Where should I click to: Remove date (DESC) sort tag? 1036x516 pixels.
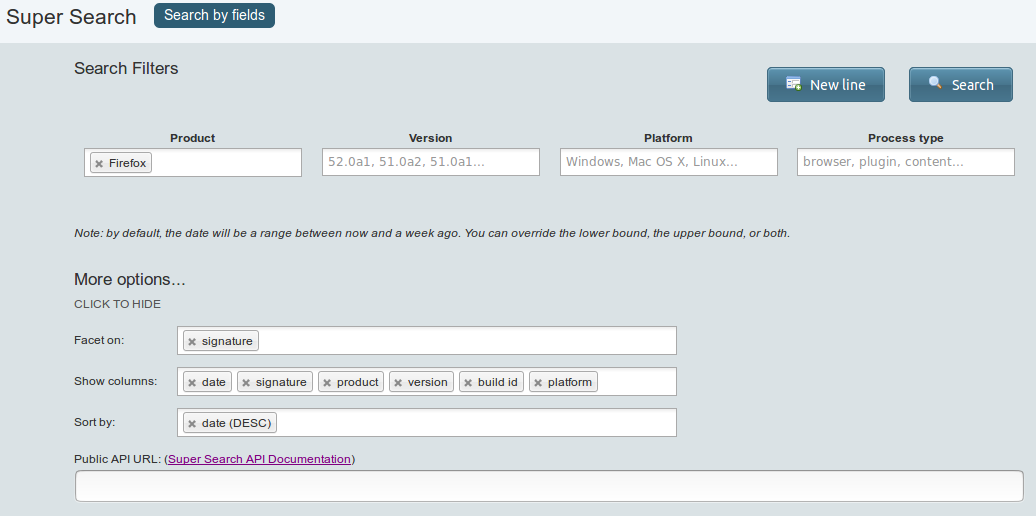point(192,424)
